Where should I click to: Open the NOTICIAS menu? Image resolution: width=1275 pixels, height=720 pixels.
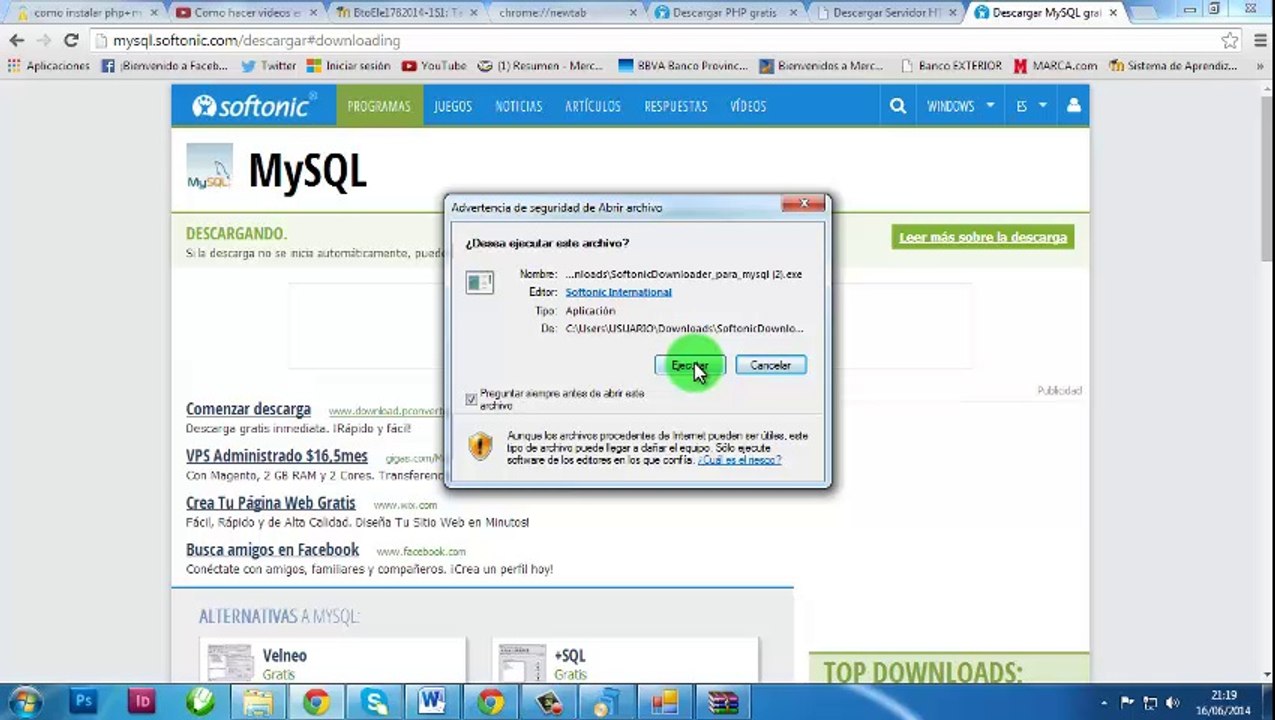coord(519,106)
